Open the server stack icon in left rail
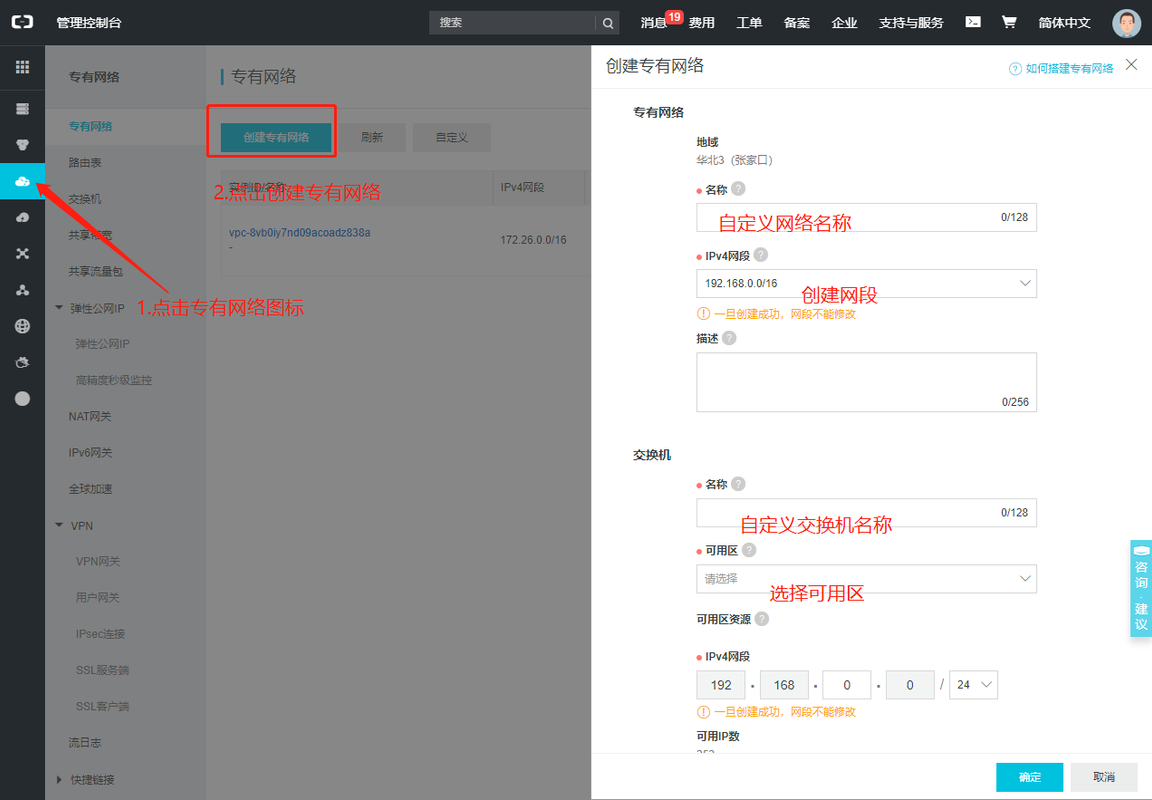1152x800 pixels. pos(22,109)
